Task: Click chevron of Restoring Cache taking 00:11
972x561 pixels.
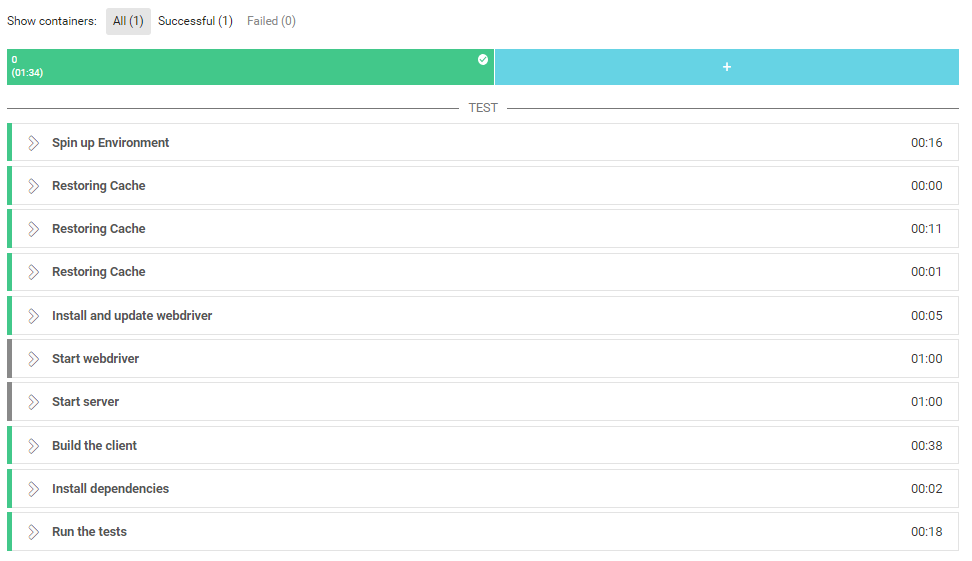Action: [33, 229]
